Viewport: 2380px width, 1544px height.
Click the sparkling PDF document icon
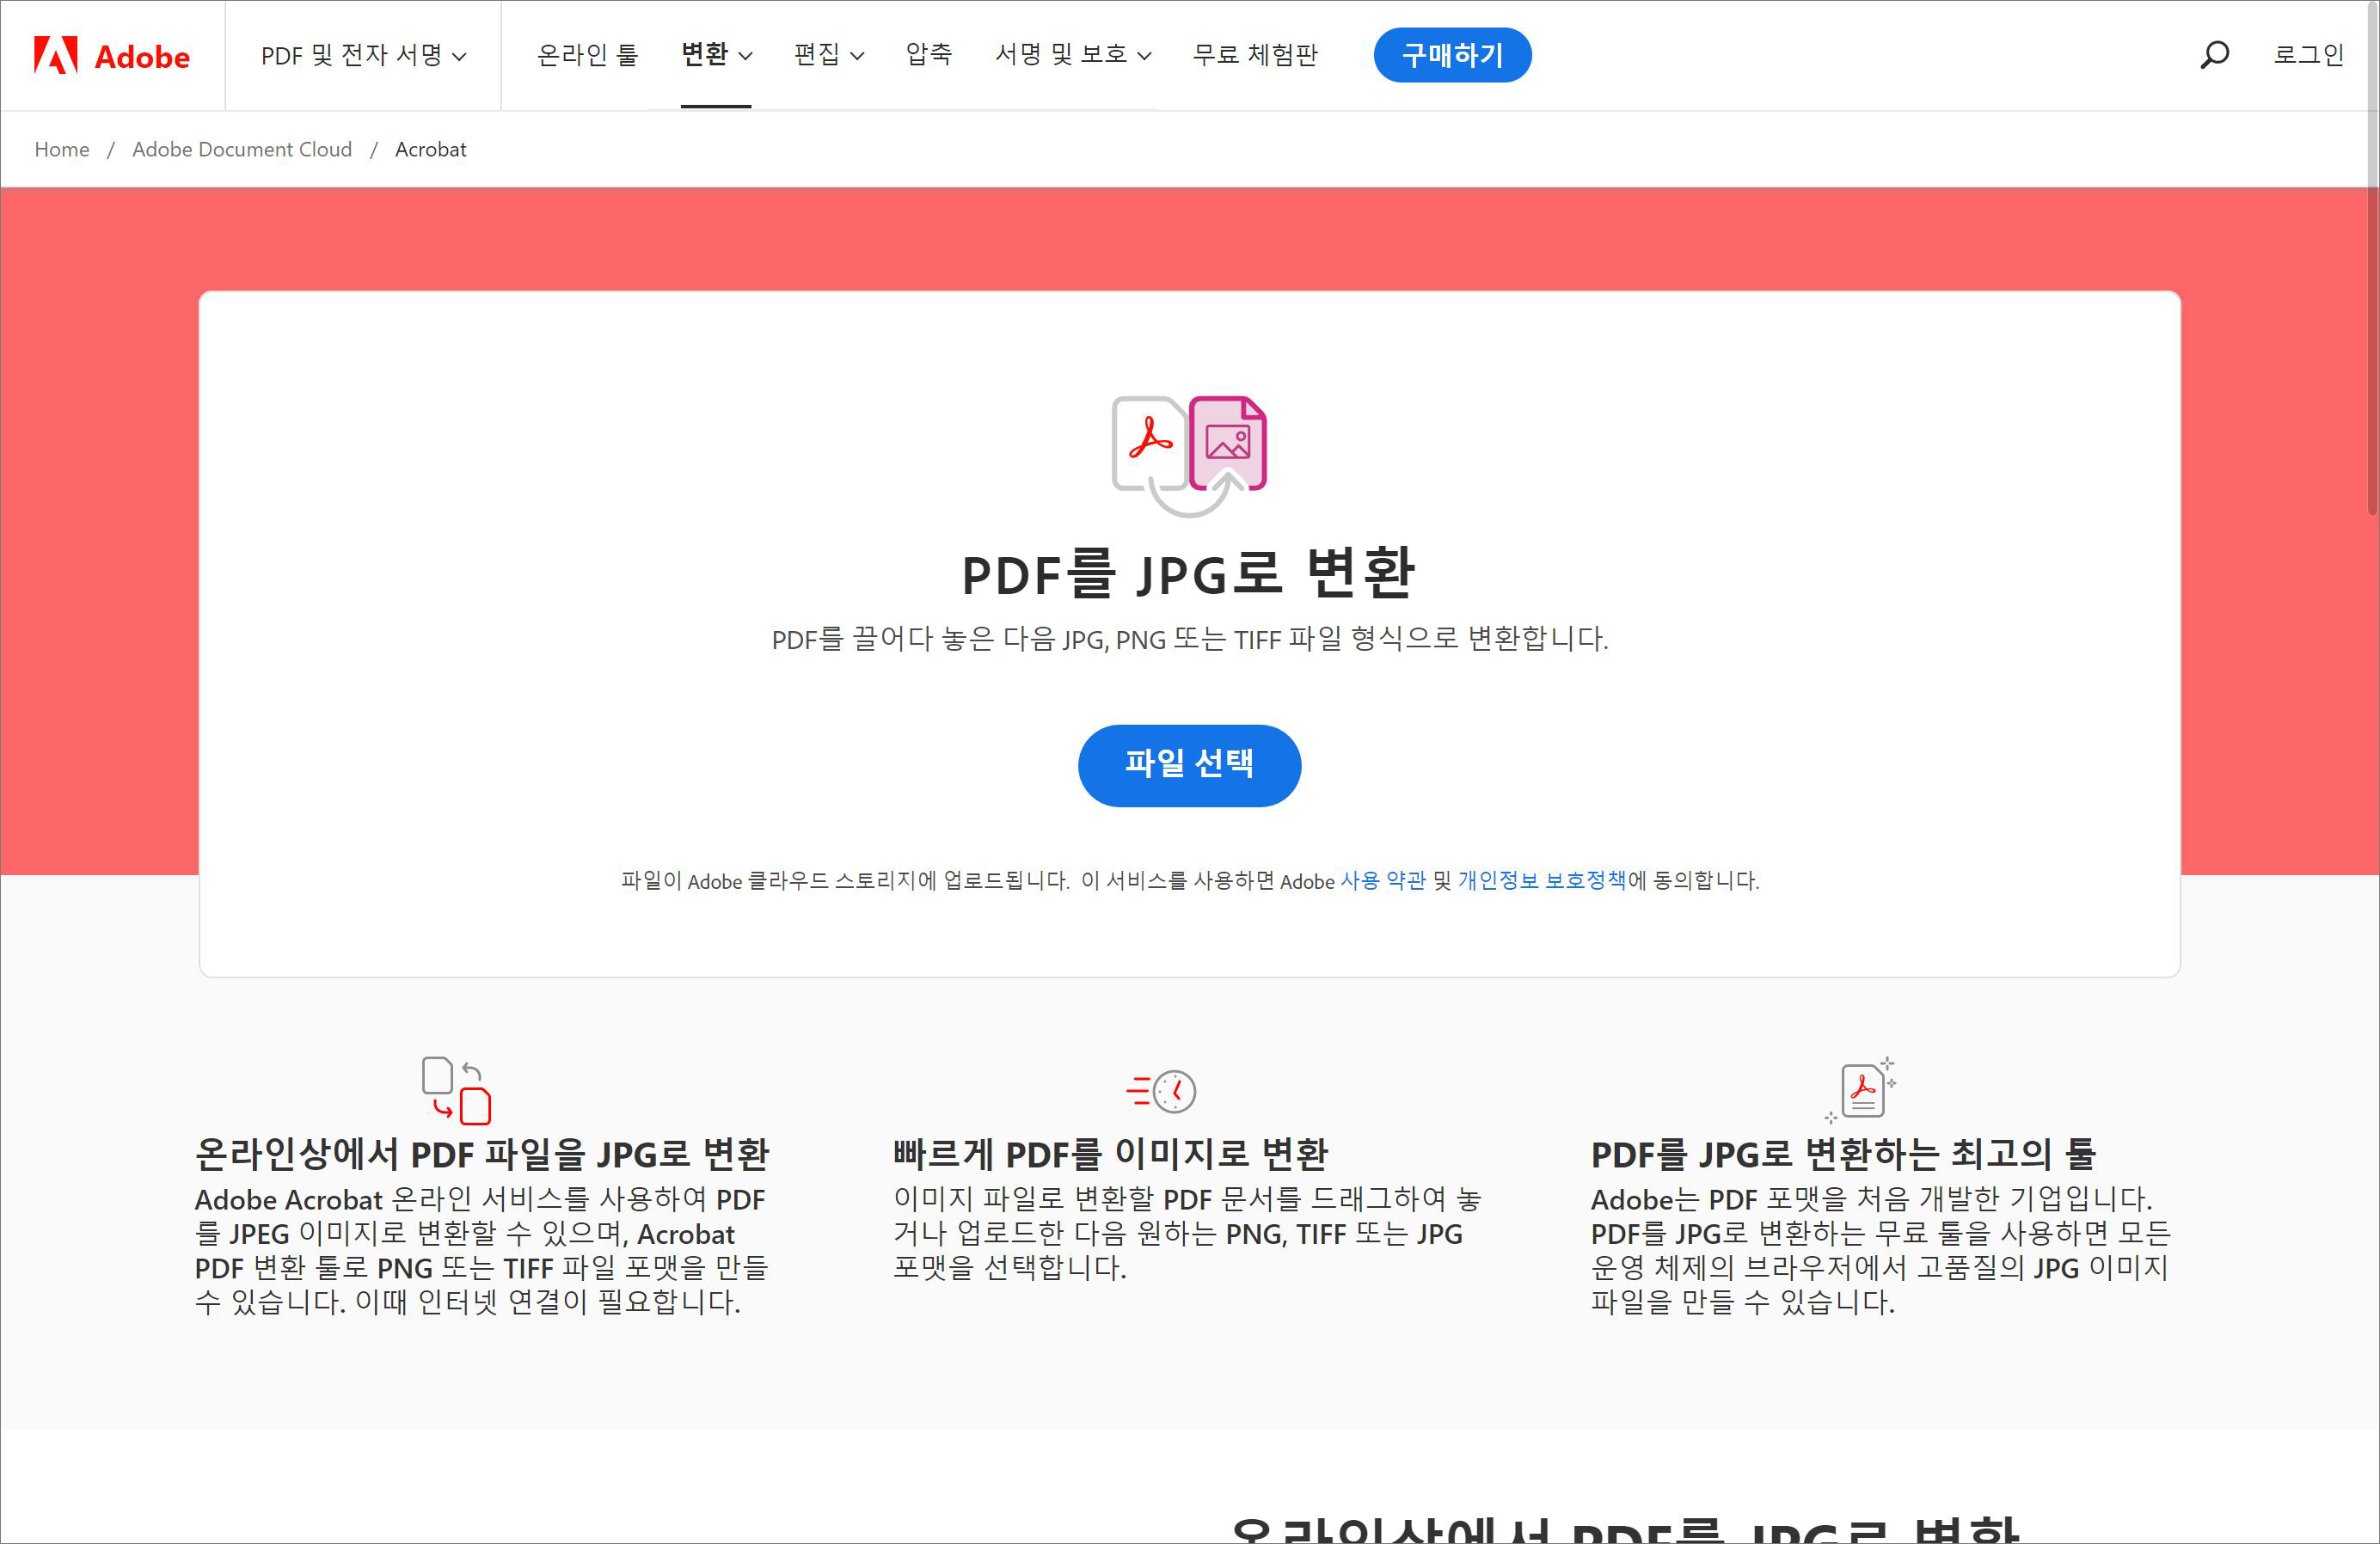[x=1862, y=1090]
